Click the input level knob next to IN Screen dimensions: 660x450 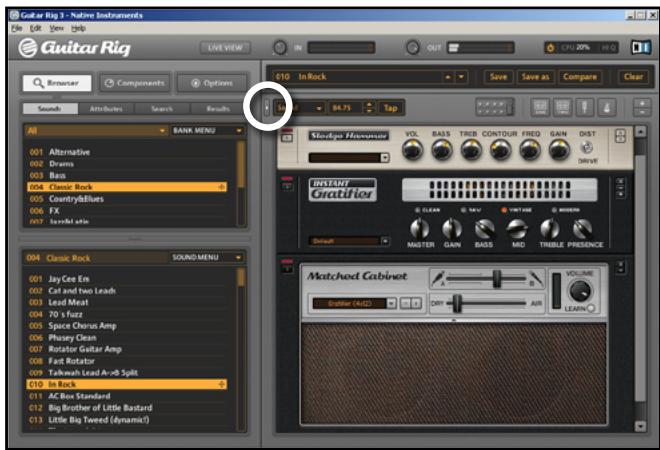pyautogui.click(x=280, y=48)
